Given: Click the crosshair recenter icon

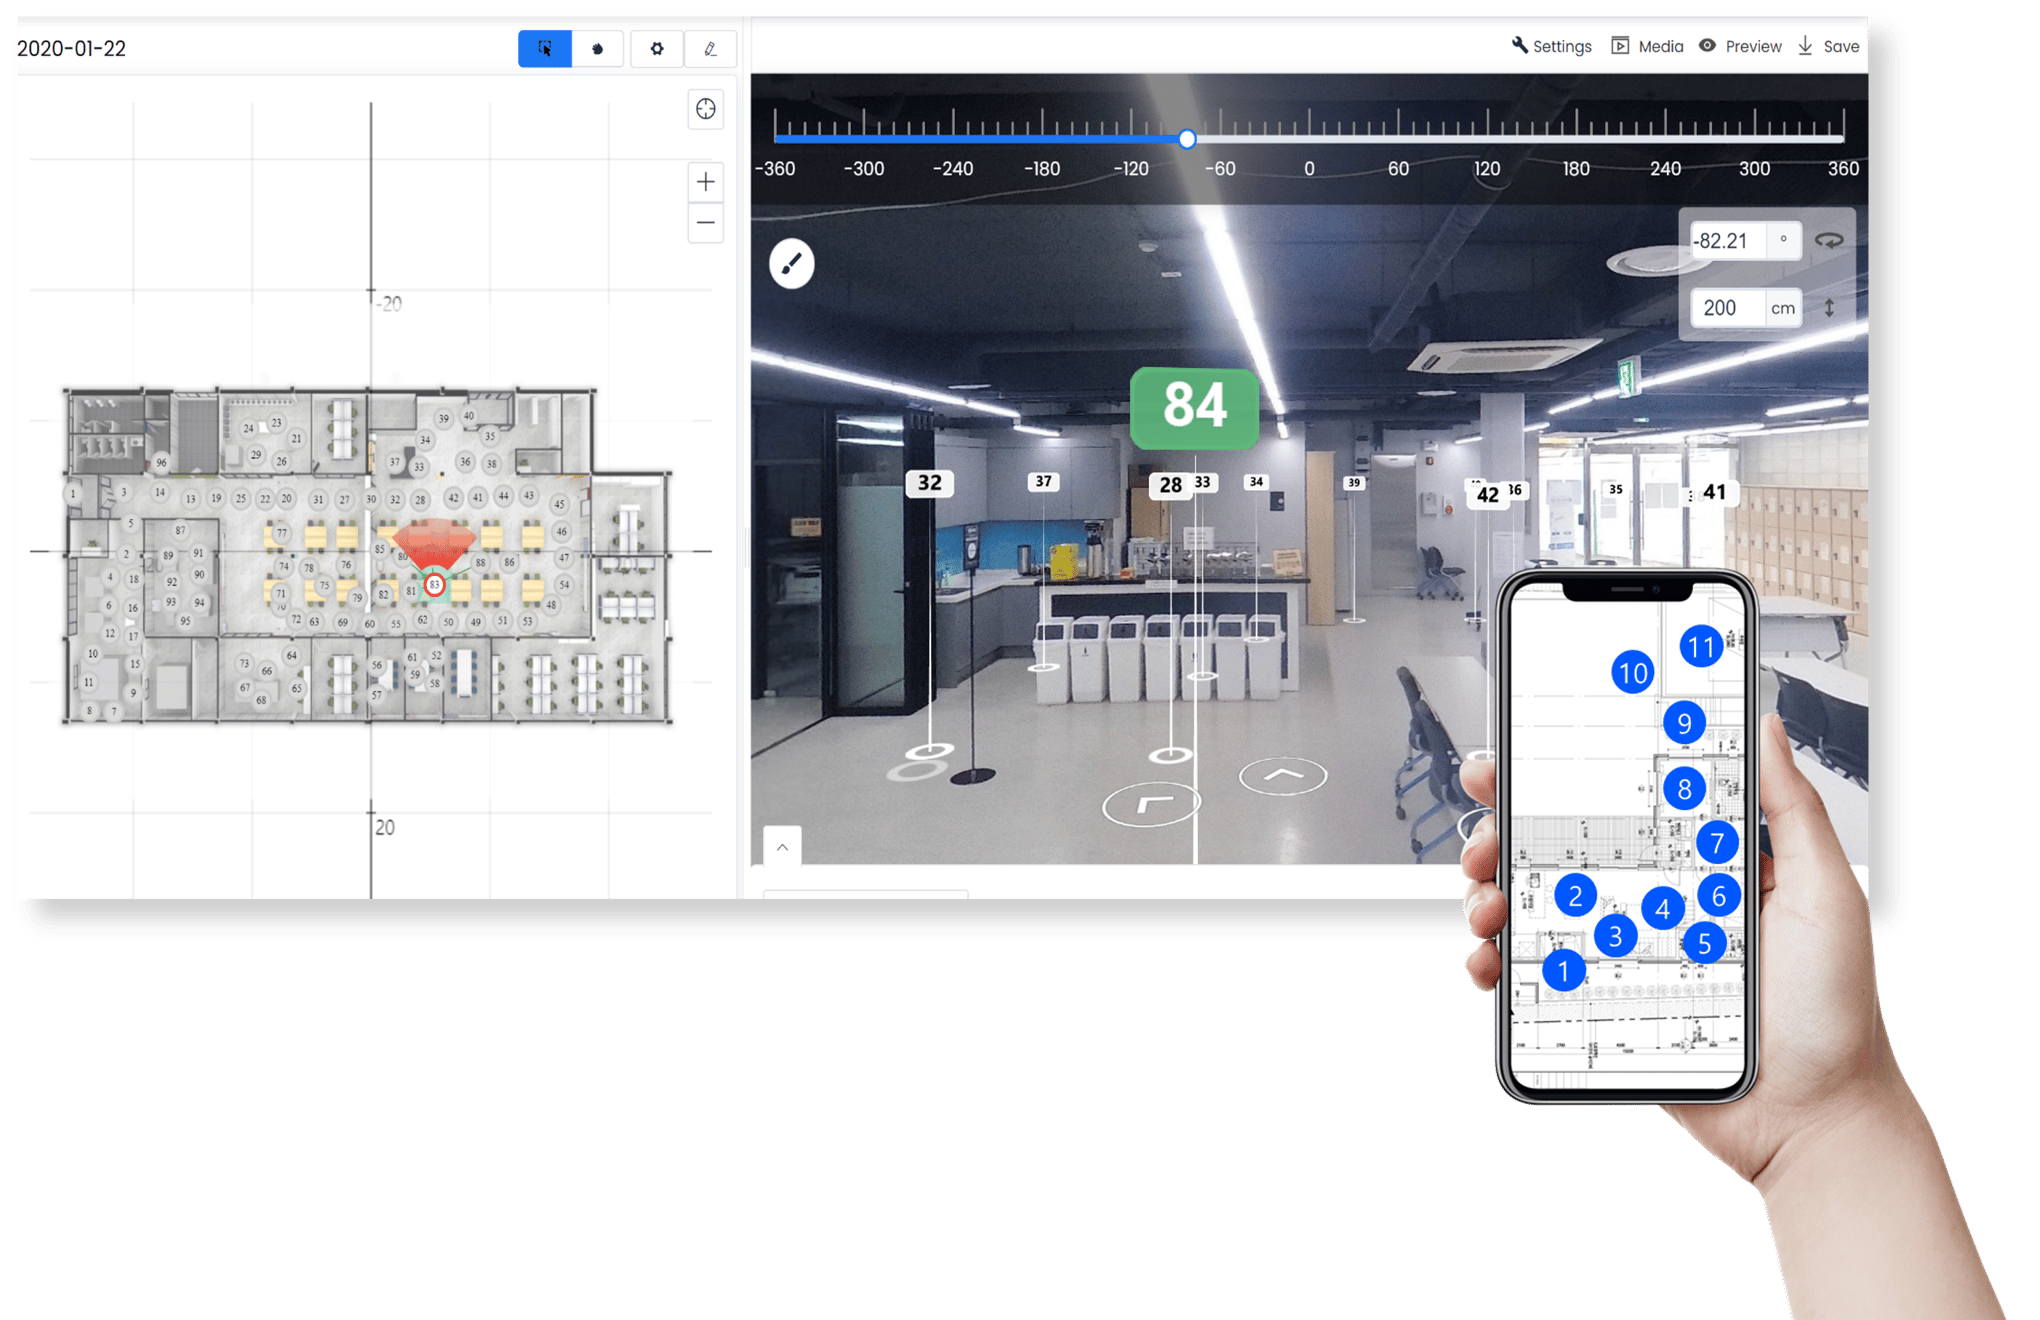Looking at the screenshot, I should point(706,110).
